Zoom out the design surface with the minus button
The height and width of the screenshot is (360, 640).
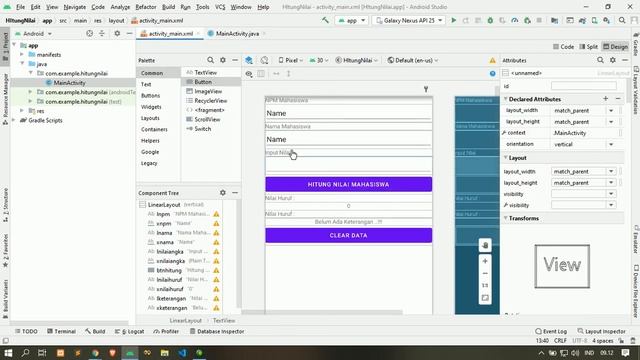485,273
